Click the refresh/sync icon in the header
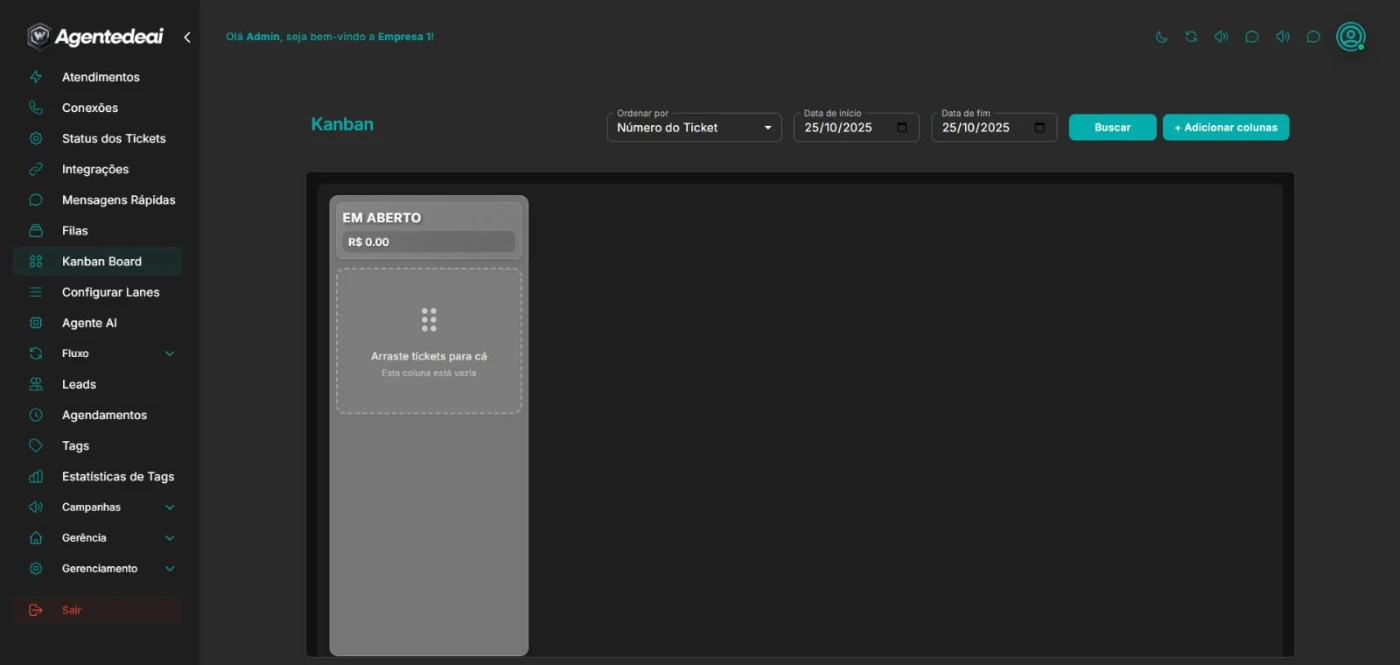 [1191, 36]
